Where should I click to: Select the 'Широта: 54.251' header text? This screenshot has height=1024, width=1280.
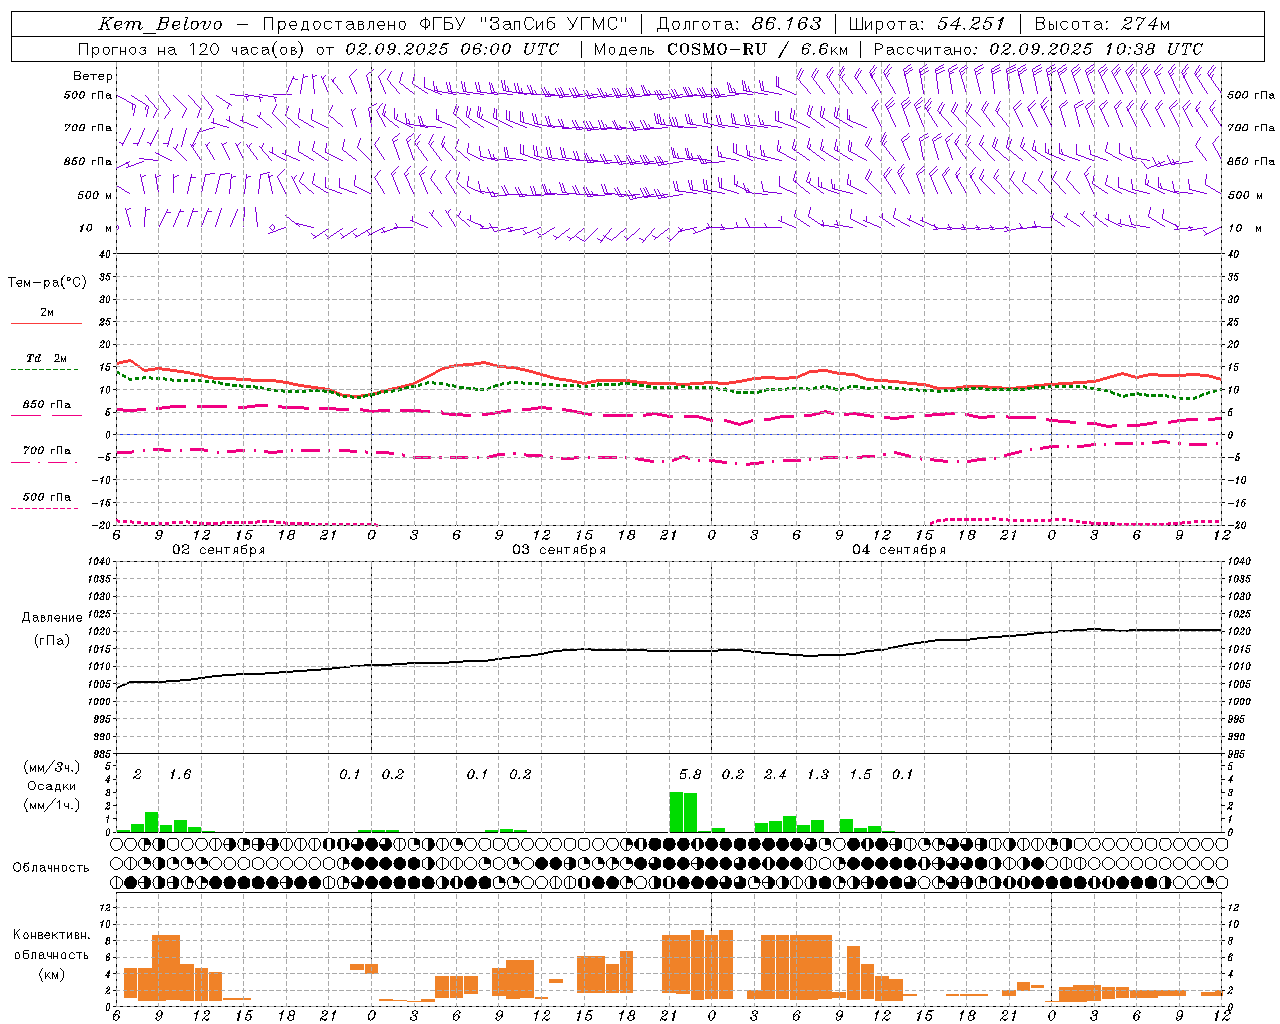[x=926, y=25]
